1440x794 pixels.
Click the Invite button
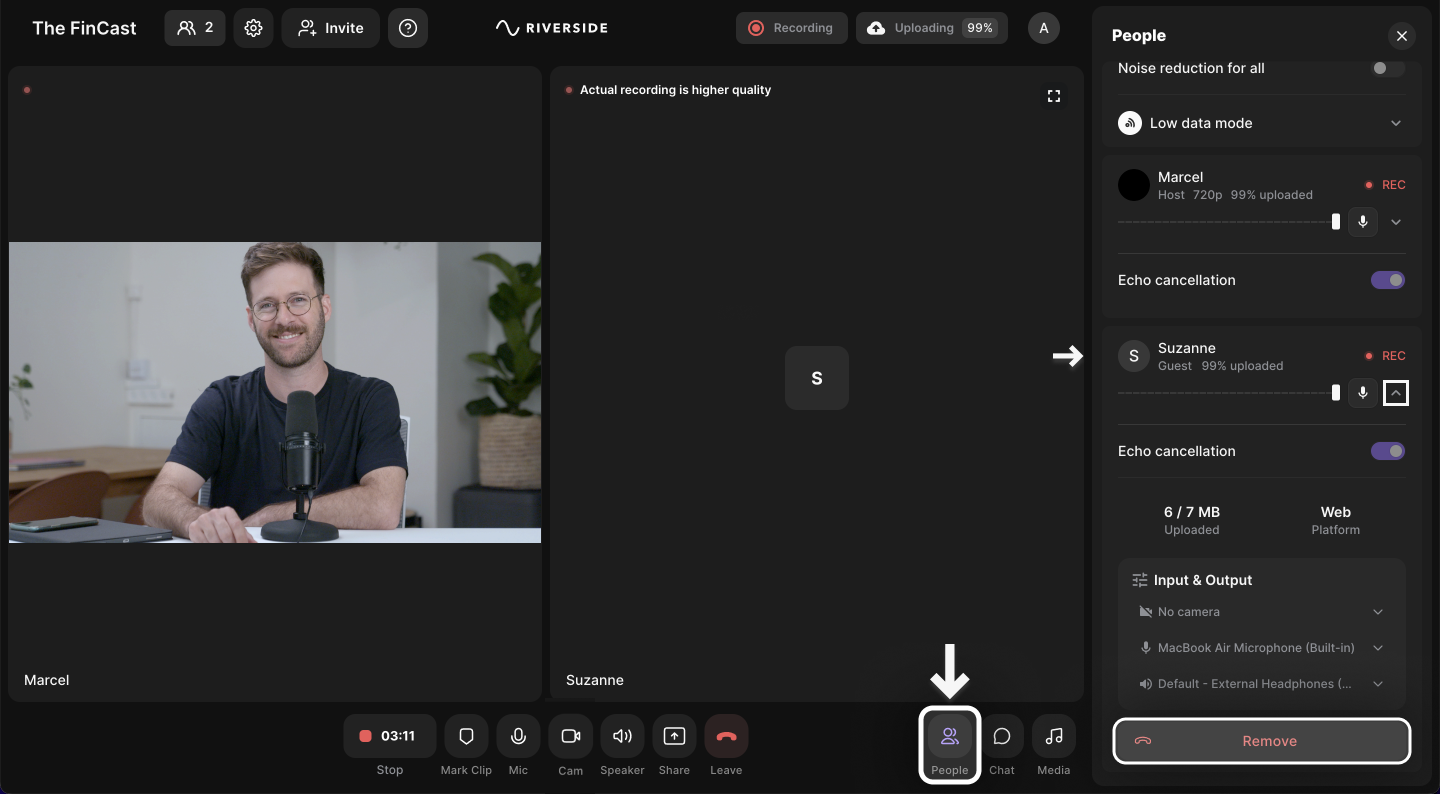[330, 28]
